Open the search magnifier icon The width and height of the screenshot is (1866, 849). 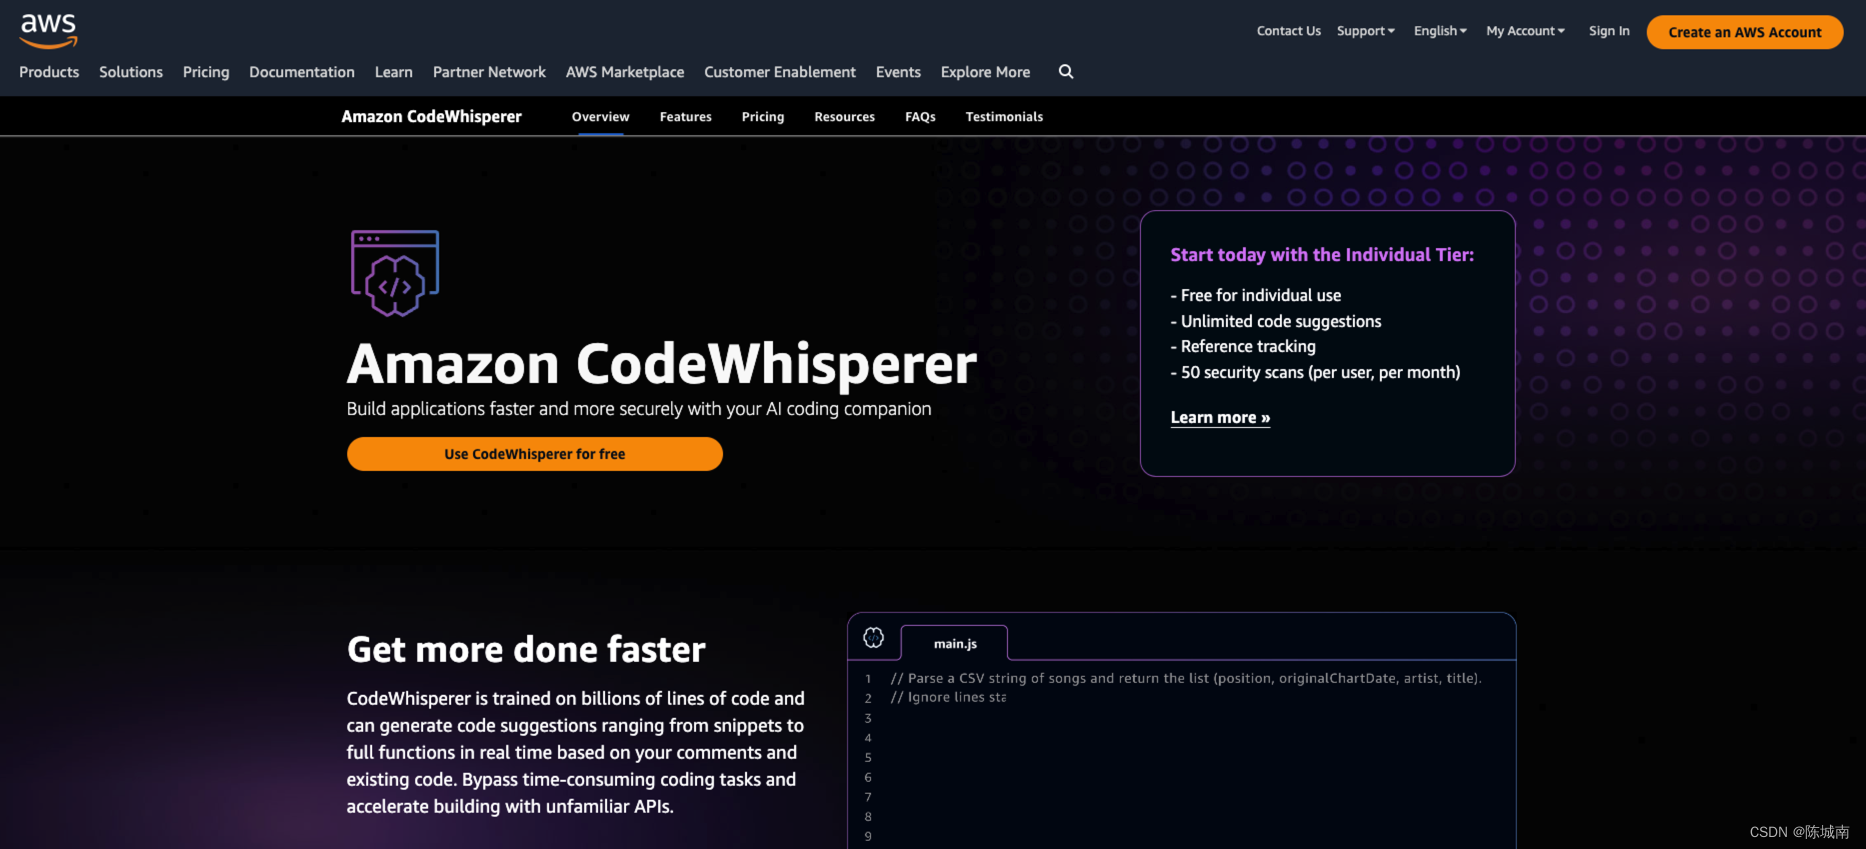[x=1066, y=72]
